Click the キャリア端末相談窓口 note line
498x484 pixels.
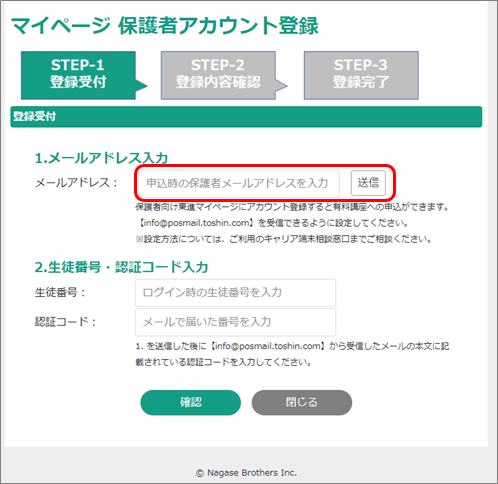(283, 239)
